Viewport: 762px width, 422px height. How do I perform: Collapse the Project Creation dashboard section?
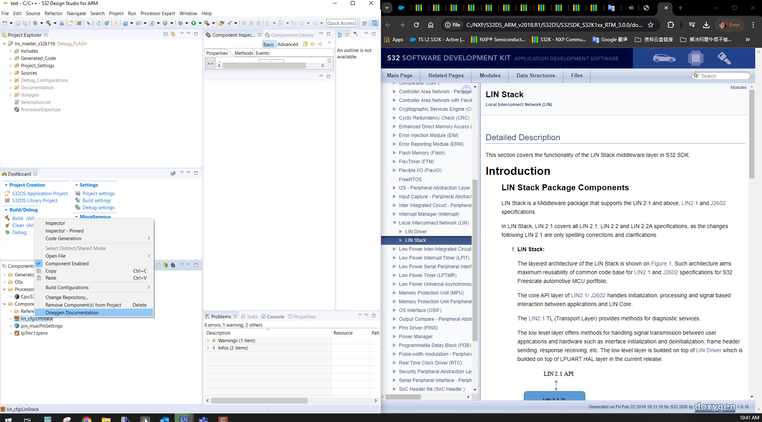click(x=6, y=185)
